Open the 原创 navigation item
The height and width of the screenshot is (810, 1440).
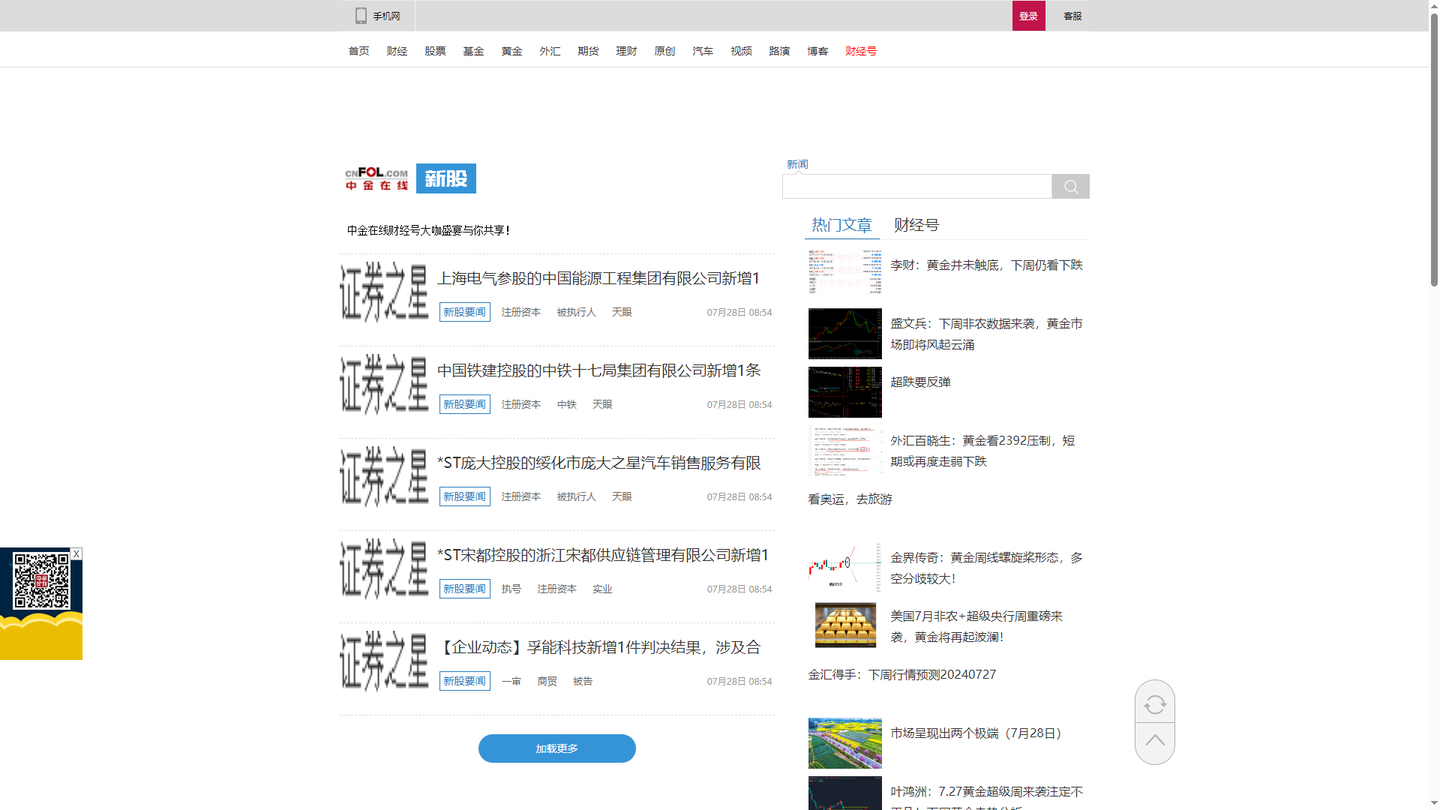point(664,51)
